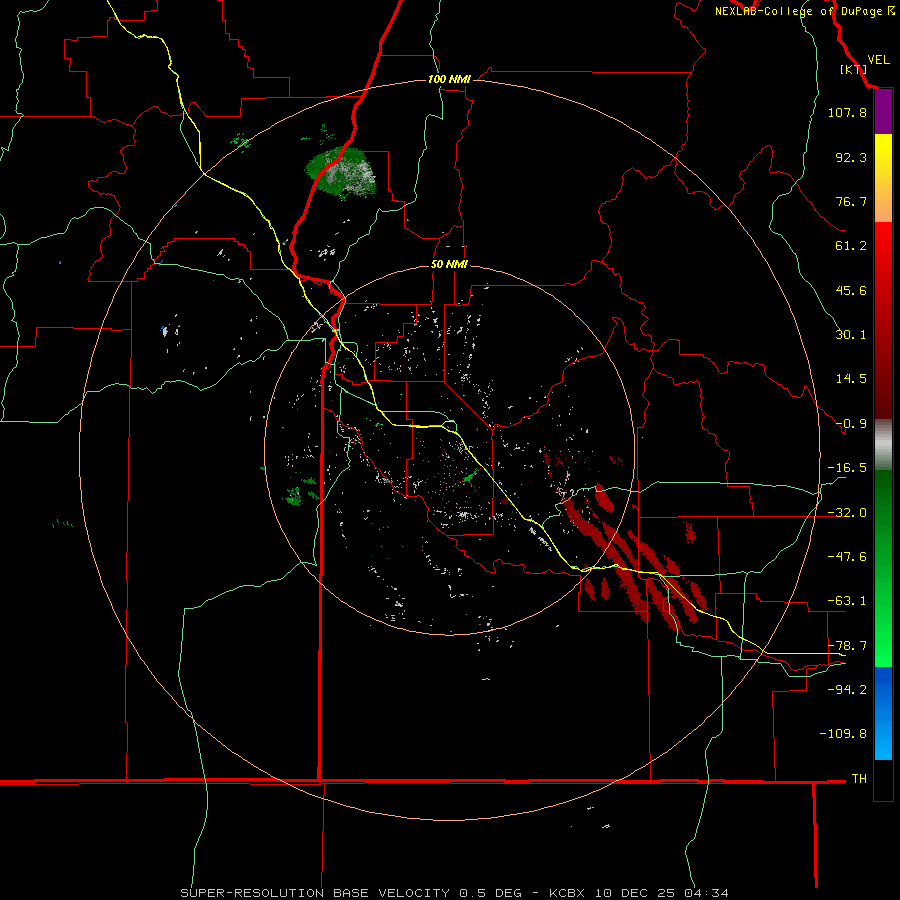This screenshot has width=900, height=900.
Task: Select the purple segment of velocity color bar
Action: pos(883,112)
